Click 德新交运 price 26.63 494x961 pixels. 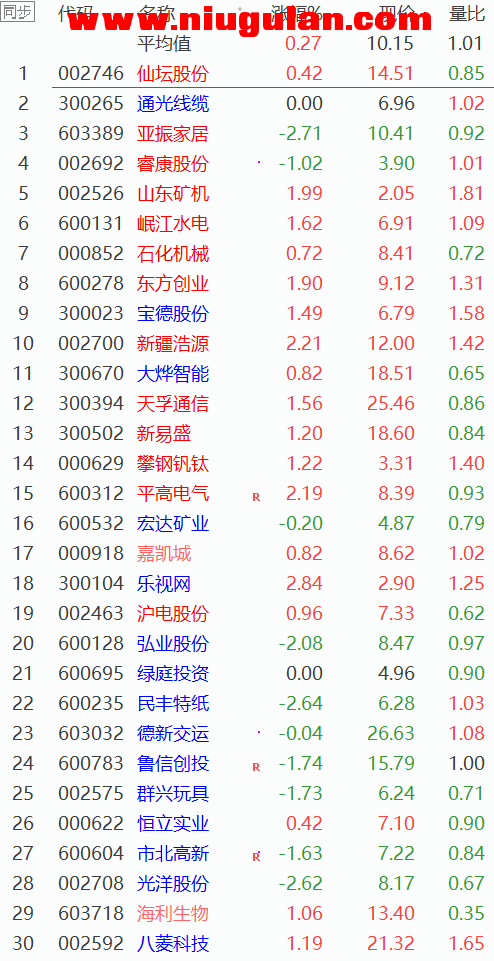tap(391, 734)
